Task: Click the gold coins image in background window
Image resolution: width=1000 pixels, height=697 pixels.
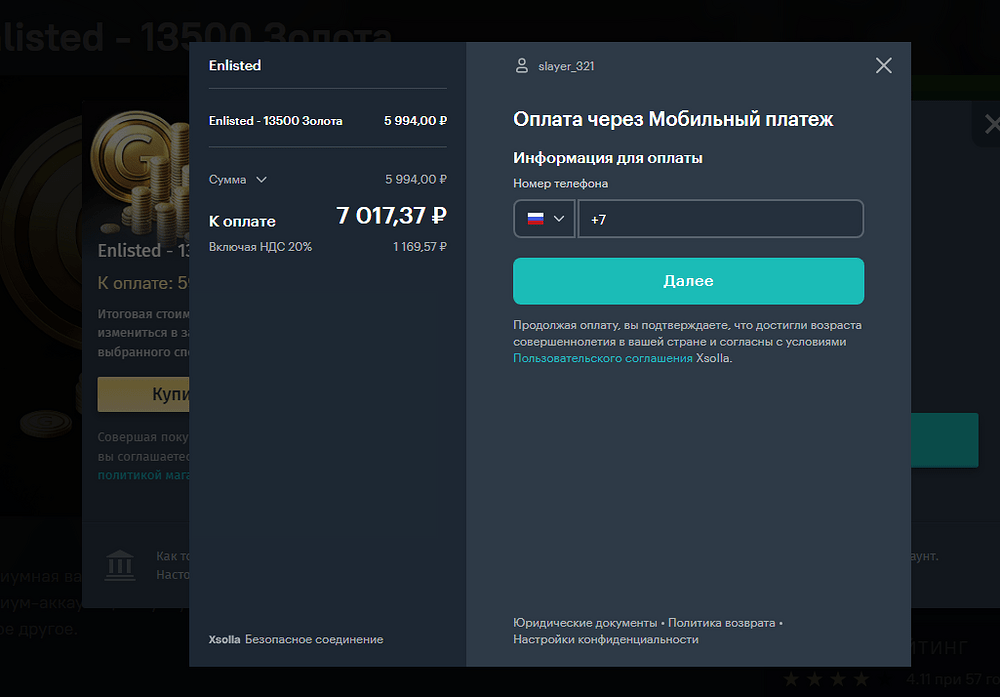Action: [140, 172]
